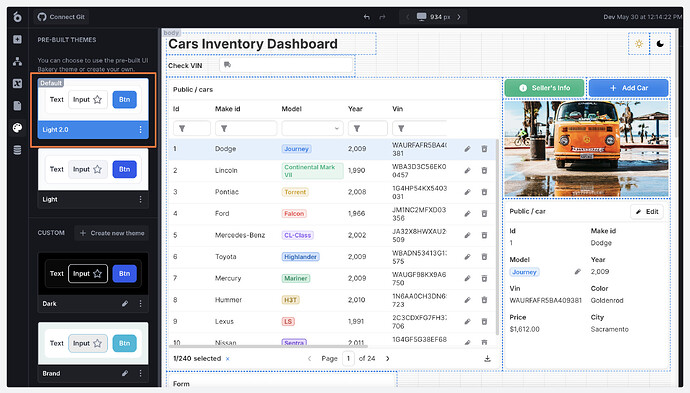Edit the Dark custom theme pencil icon
Image resolution: width=690 pixels, height=393 pixels.
pos(125,304)
